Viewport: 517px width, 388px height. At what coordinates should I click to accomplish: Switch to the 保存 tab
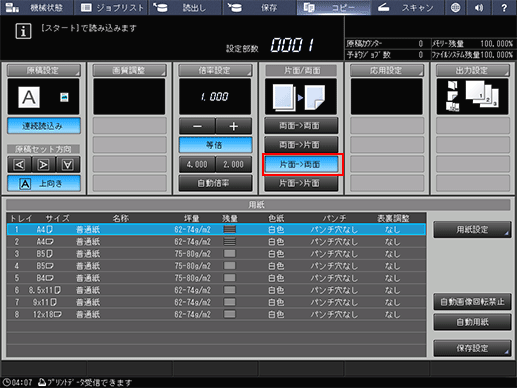(260, 8)
